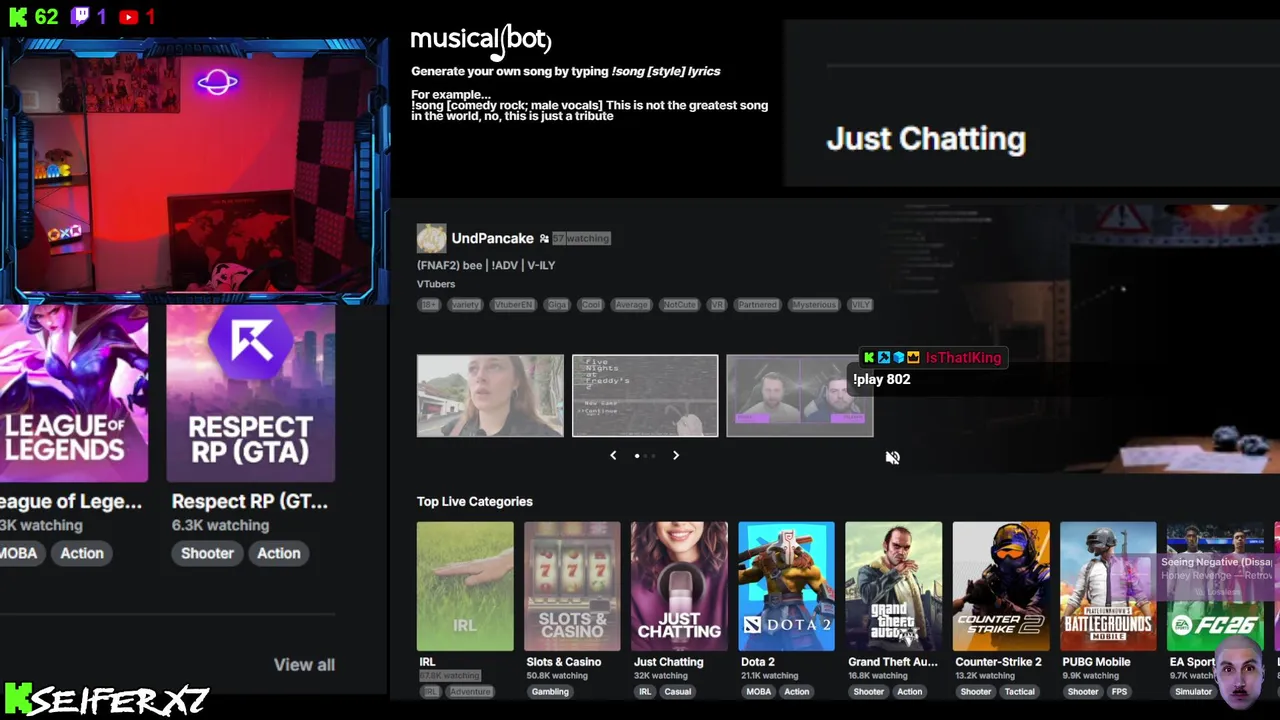Viewport: 1280px width, 720px height.
Task: Open the Just Chatting category cover
Action: pyautogui.click(x=679, y=586)
